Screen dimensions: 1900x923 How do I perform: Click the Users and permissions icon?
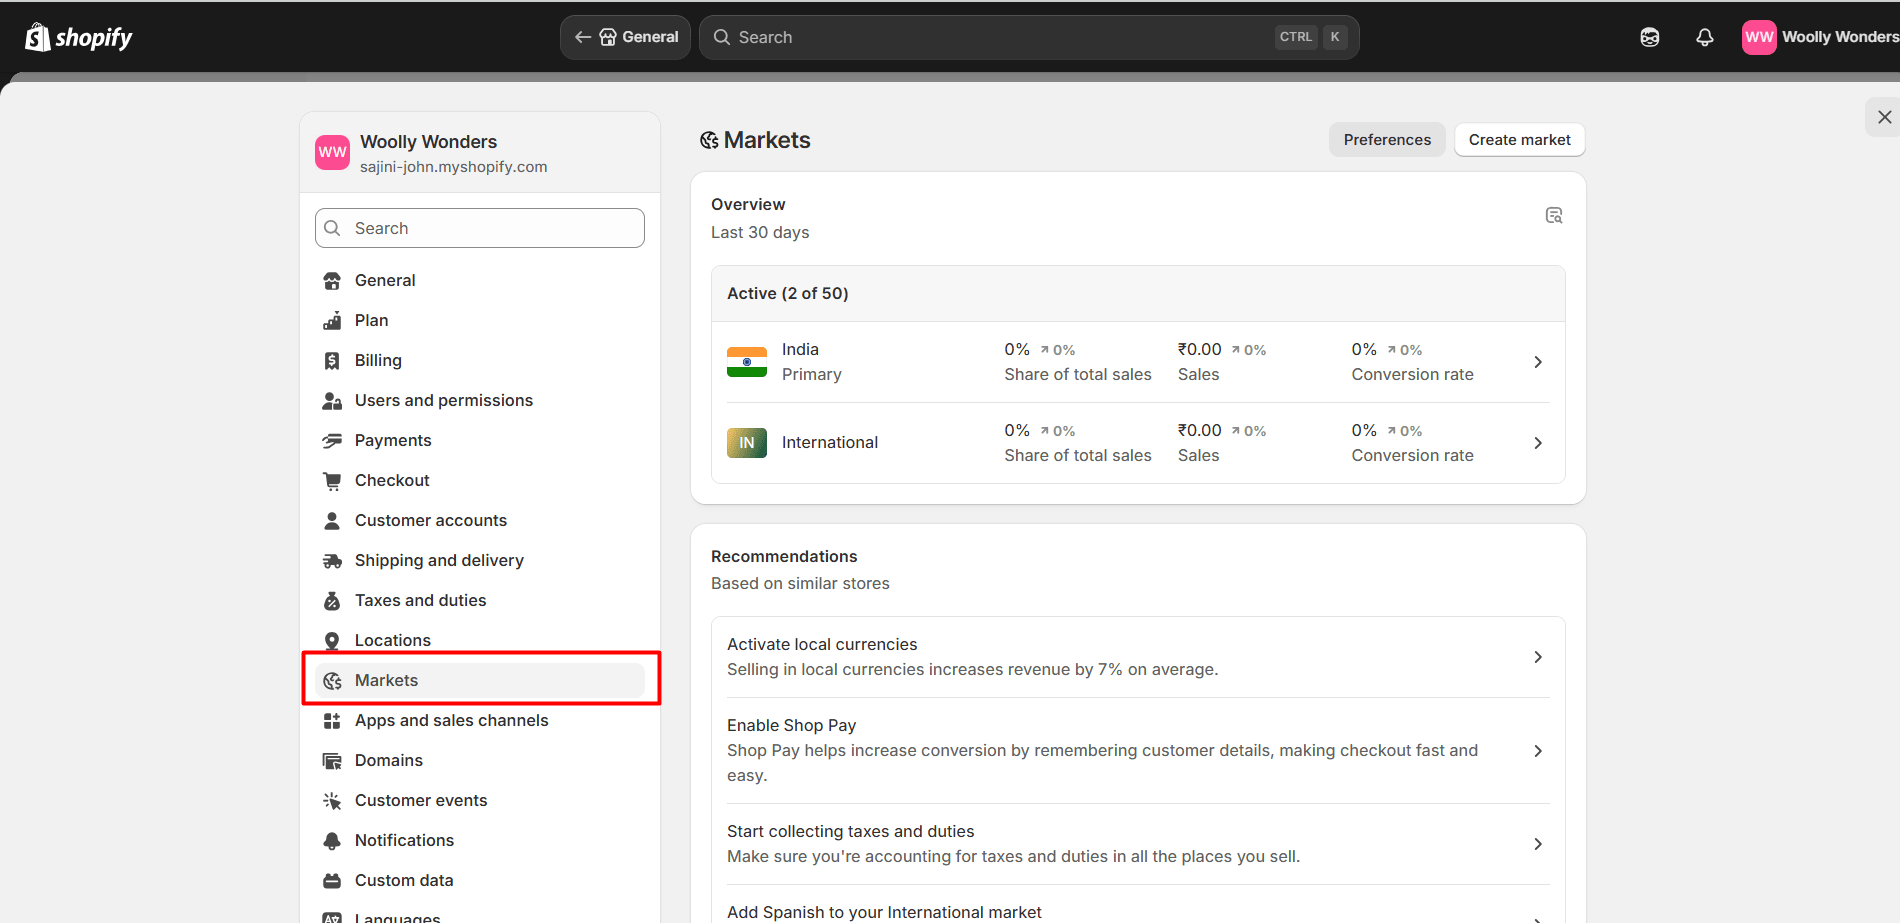coord(332,401)
